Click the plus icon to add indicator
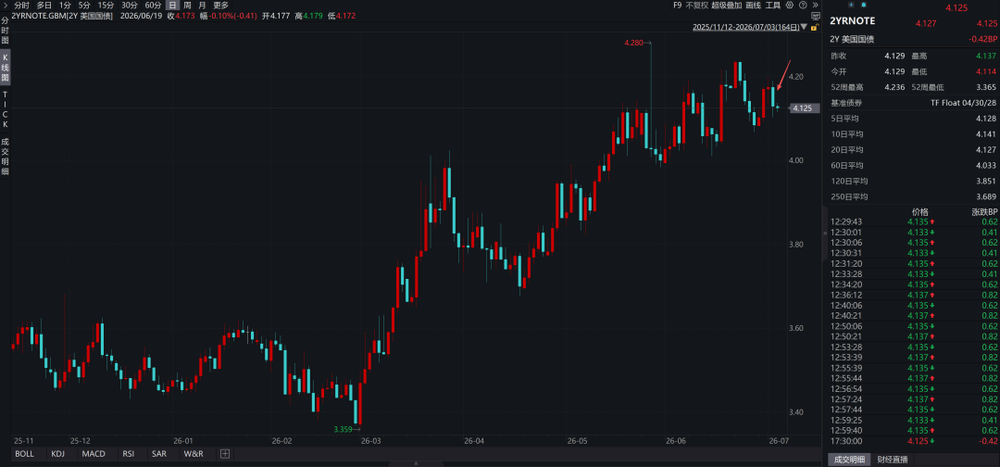The height and width of the screenshot is (467, 1000). (x=224, y=454)
